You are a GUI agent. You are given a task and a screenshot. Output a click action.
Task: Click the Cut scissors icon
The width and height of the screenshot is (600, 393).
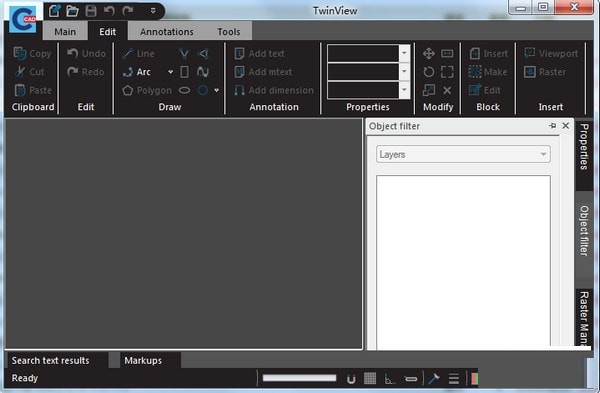[x=20, y=72]
